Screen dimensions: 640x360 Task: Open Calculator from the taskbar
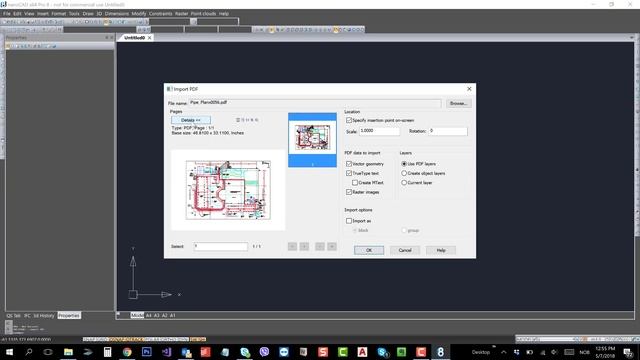[107, 352]
